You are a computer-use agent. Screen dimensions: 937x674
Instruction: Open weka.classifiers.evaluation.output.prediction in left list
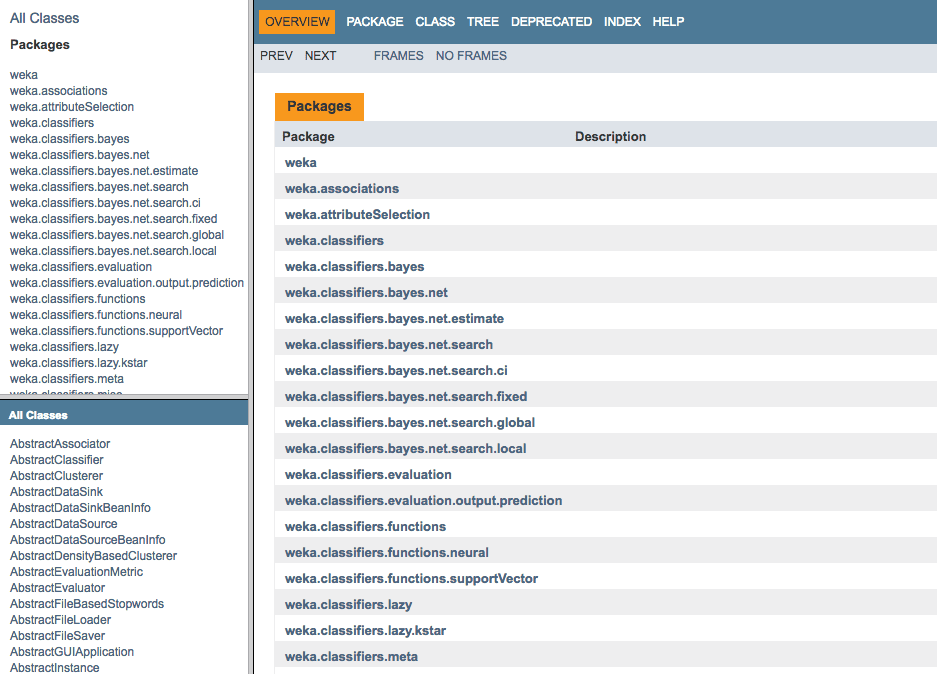(x=127, y=283)
